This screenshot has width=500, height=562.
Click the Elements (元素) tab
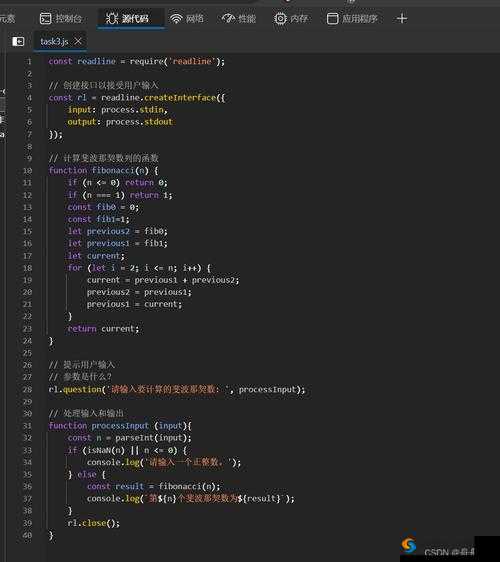click(7, 18)
